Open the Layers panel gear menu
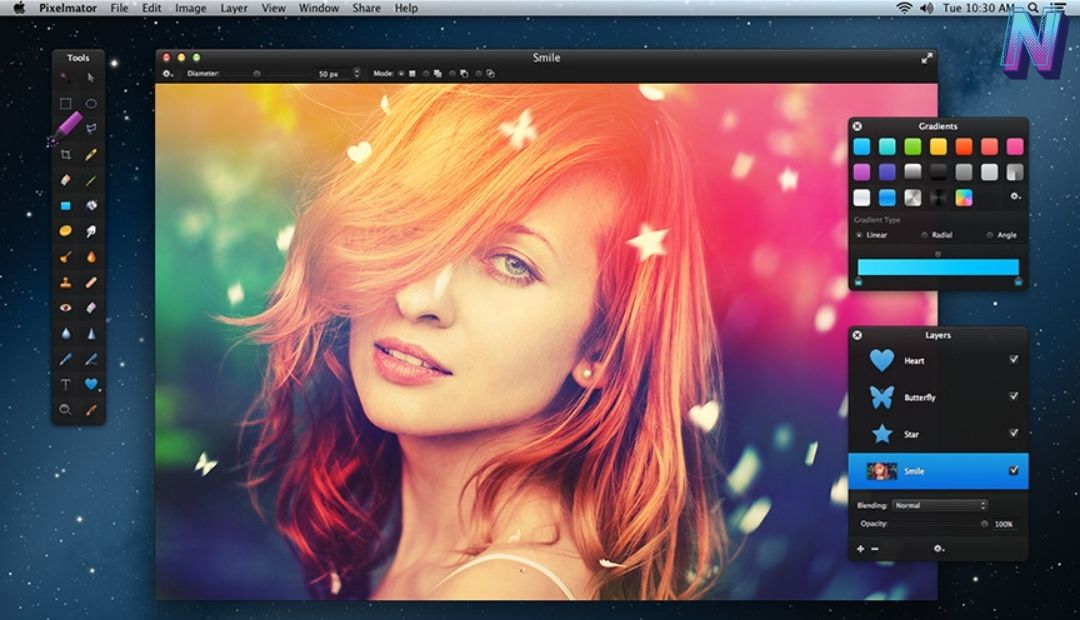This screenshot has height=620, width=1080. pos(938,549)
